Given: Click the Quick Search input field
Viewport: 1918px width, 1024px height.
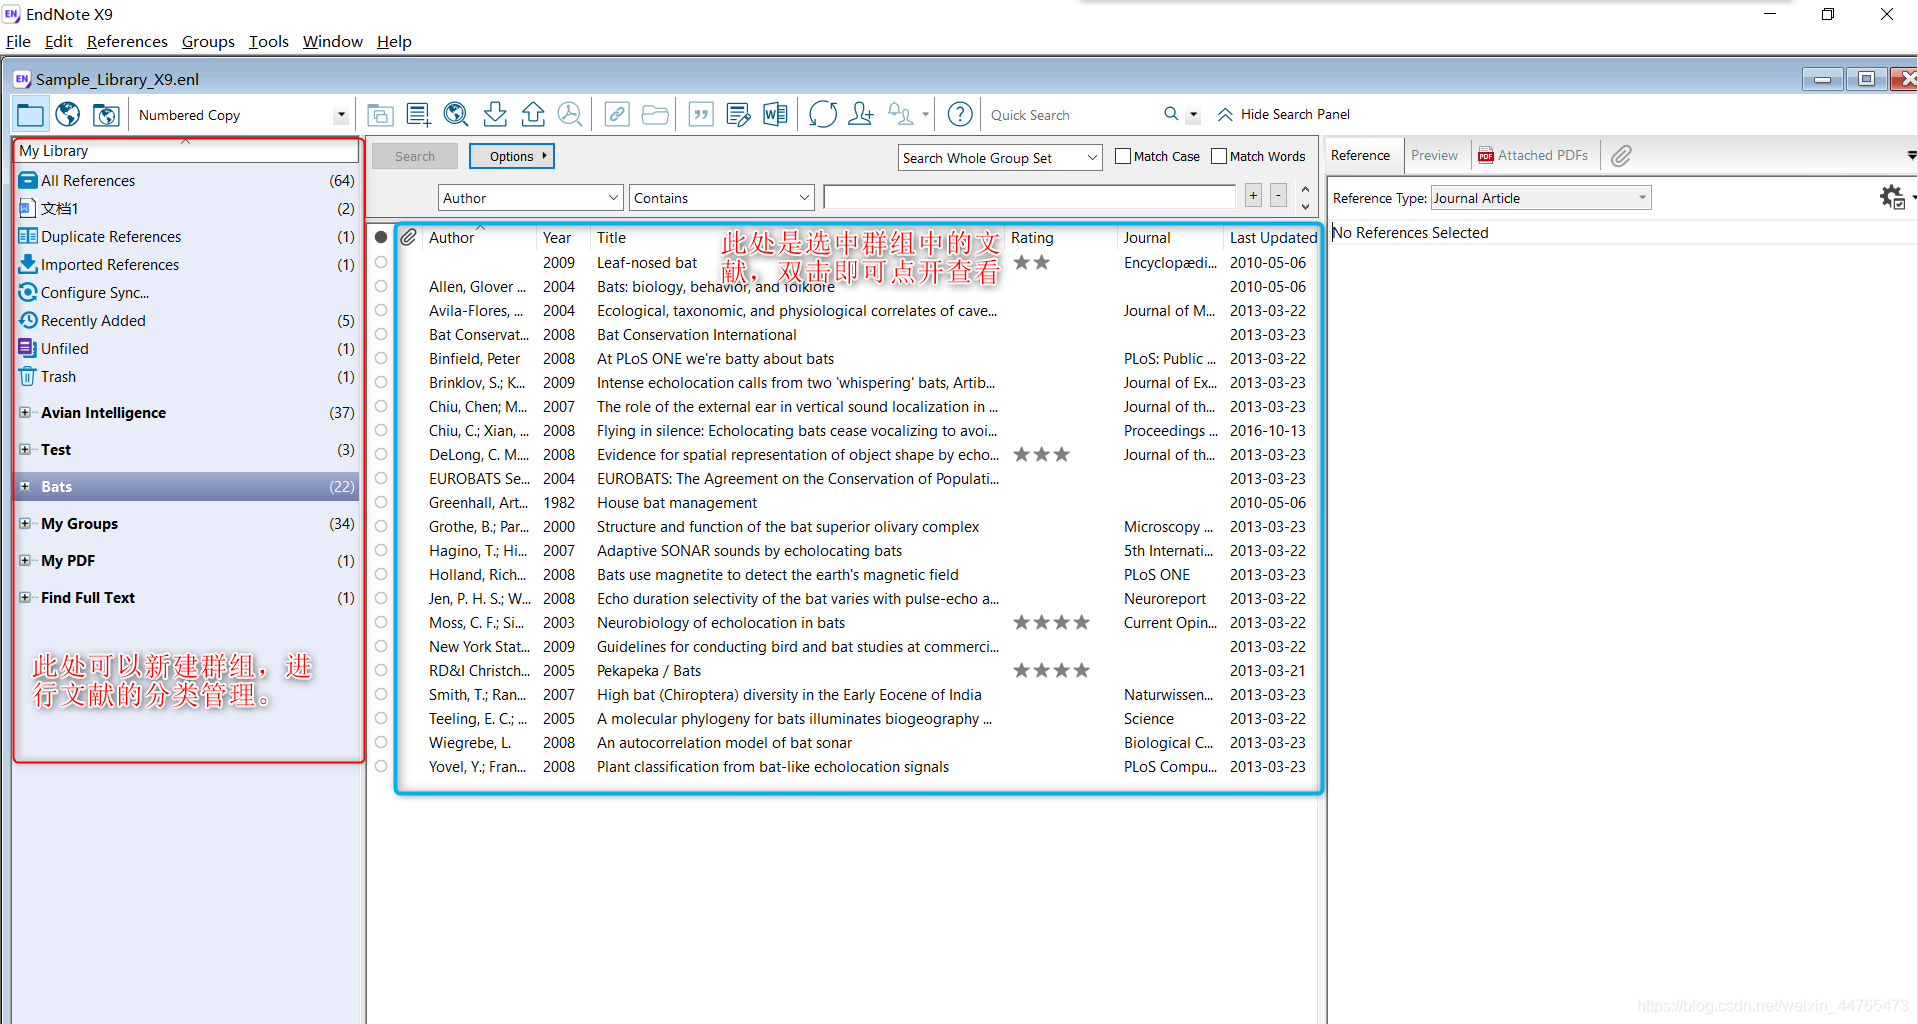Looking at the screenshot, I should (1071, 115).
